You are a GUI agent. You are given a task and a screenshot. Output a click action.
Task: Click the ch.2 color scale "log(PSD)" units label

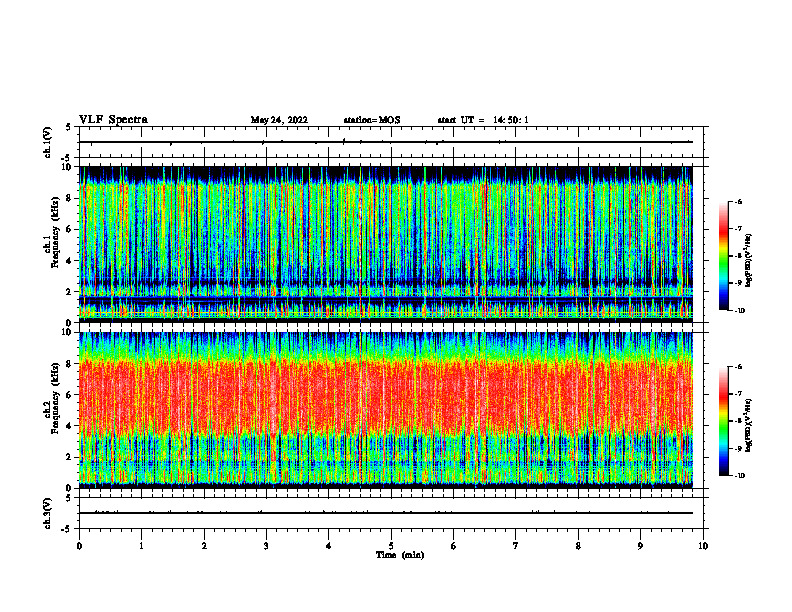pos(749,425)
